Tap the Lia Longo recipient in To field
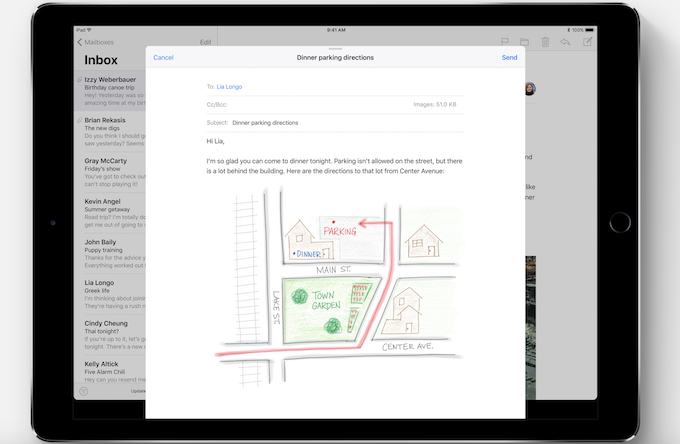This screenshot has height=444, width=680. tap(229, 87)
